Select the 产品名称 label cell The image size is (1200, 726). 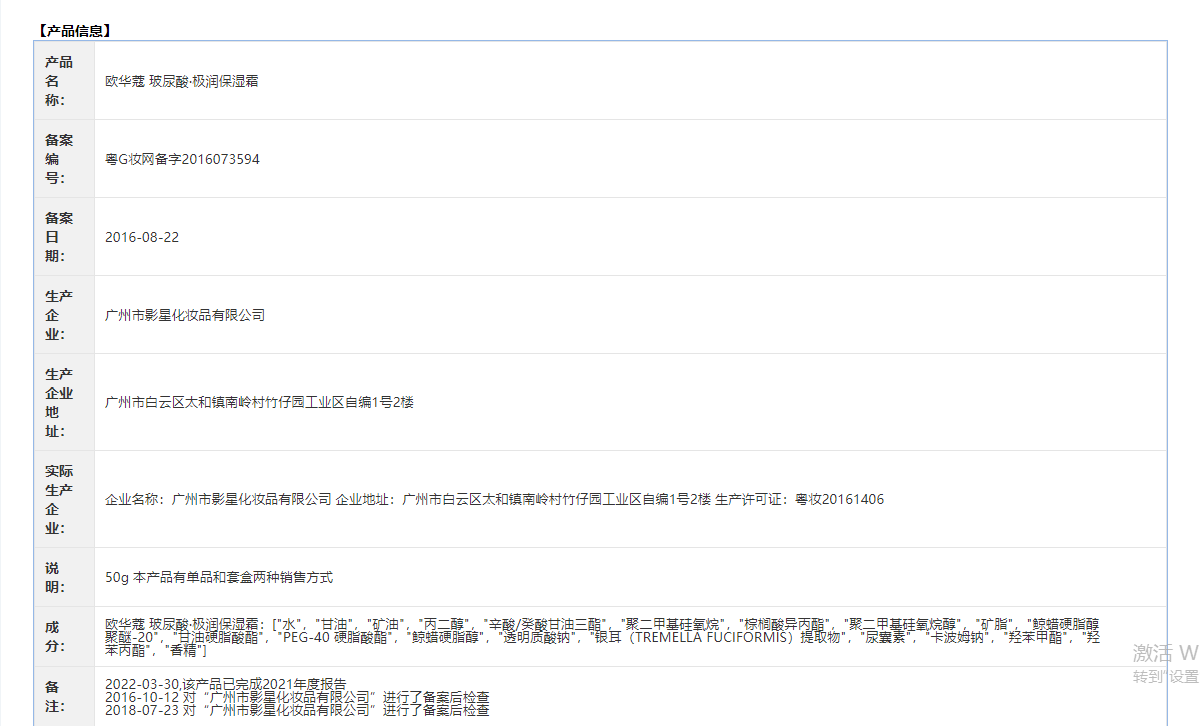(x=64, y=81)
